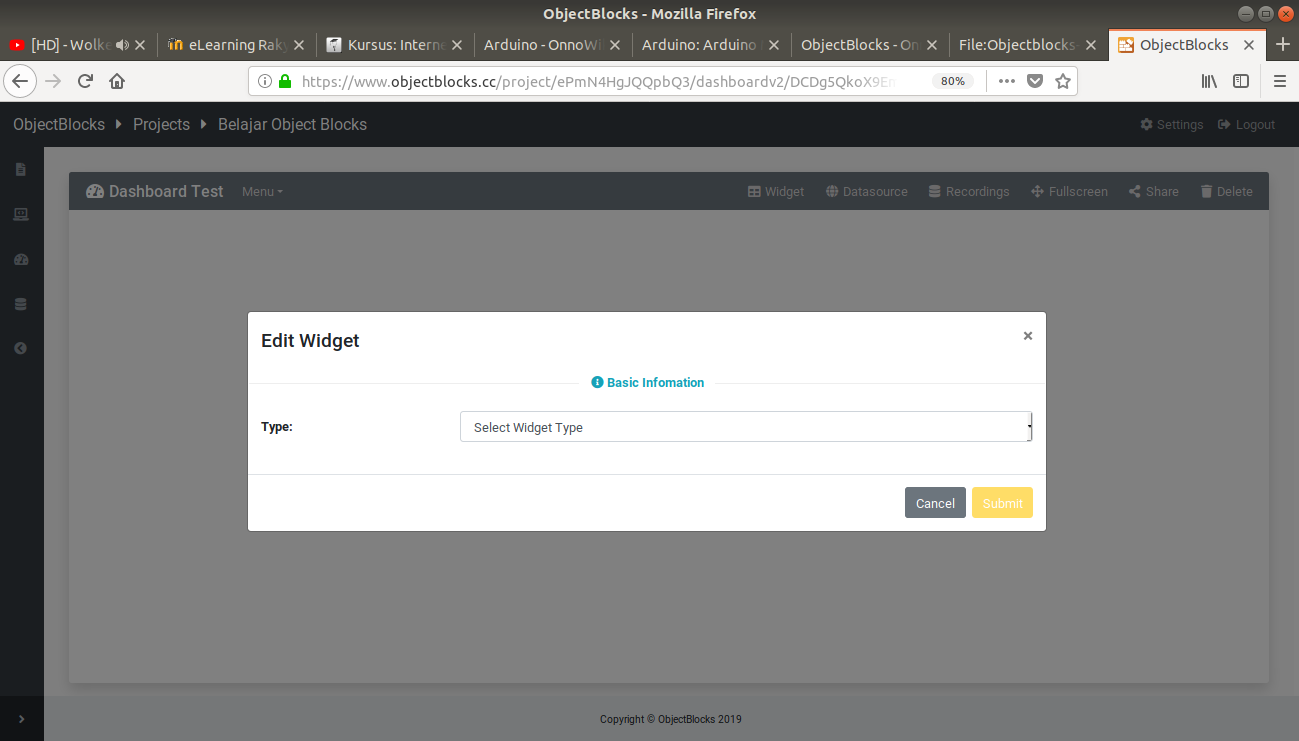Click the laptop icon in left sidebar
Screen dimensions: 1299x741
pyautogui.click(x=21, y=214)
